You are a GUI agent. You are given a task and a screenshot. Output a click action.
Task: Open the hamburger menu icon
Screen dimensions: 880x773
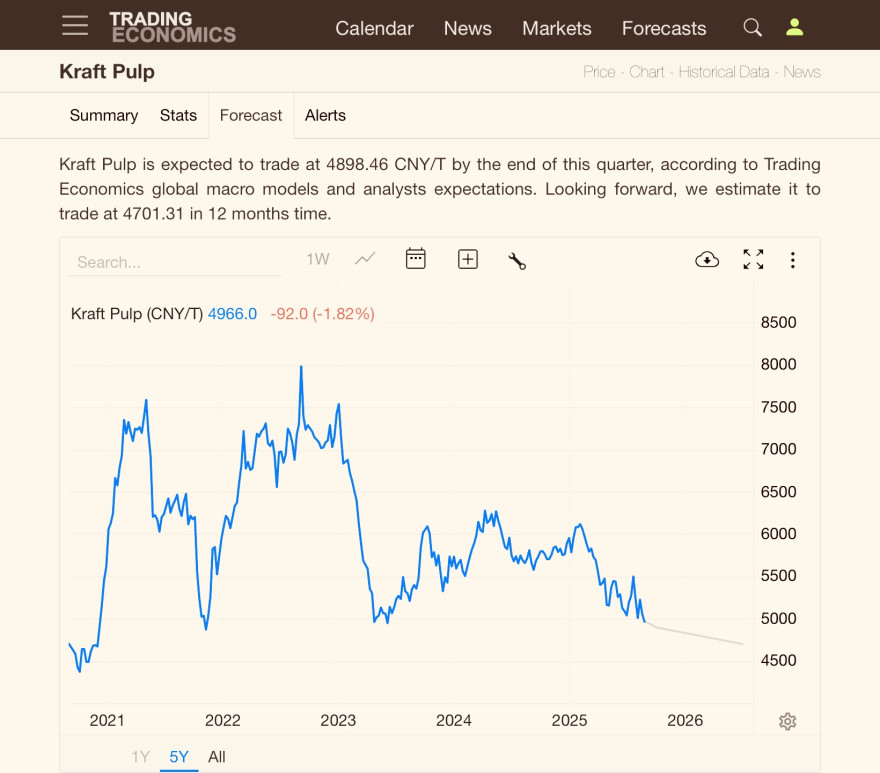pyautogui.click(x=75, y=25)
